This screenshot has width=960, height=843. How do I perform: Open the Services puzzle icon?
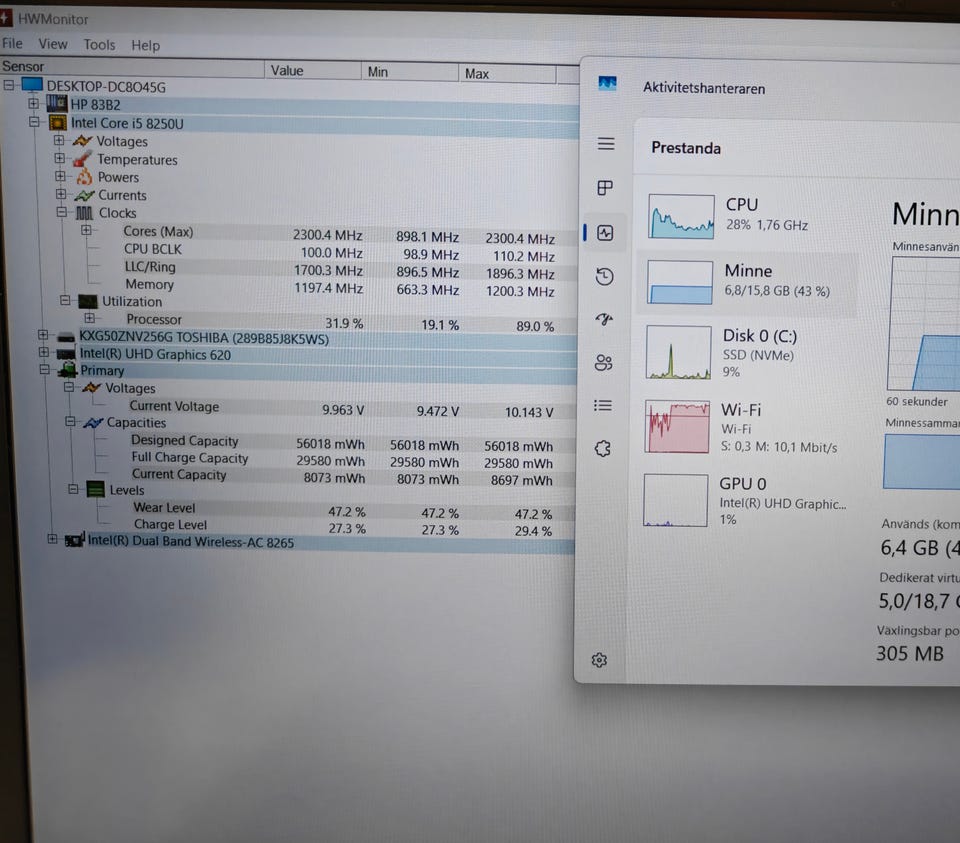coord(602,449)
